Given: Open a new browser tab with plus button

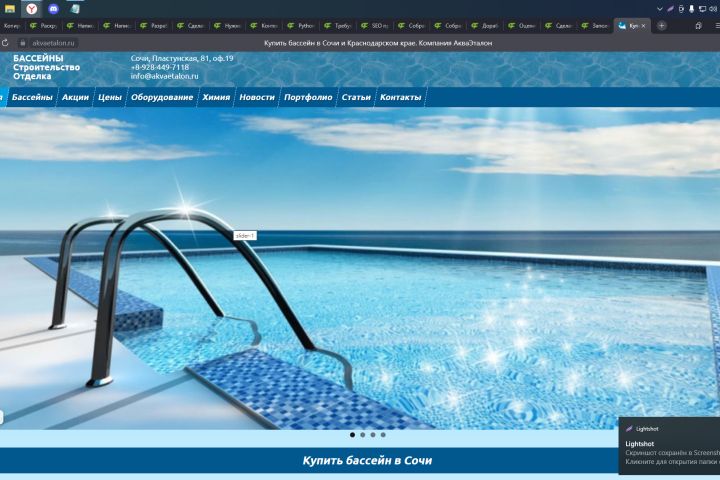Looking at the screenshot, I should 661,26.
